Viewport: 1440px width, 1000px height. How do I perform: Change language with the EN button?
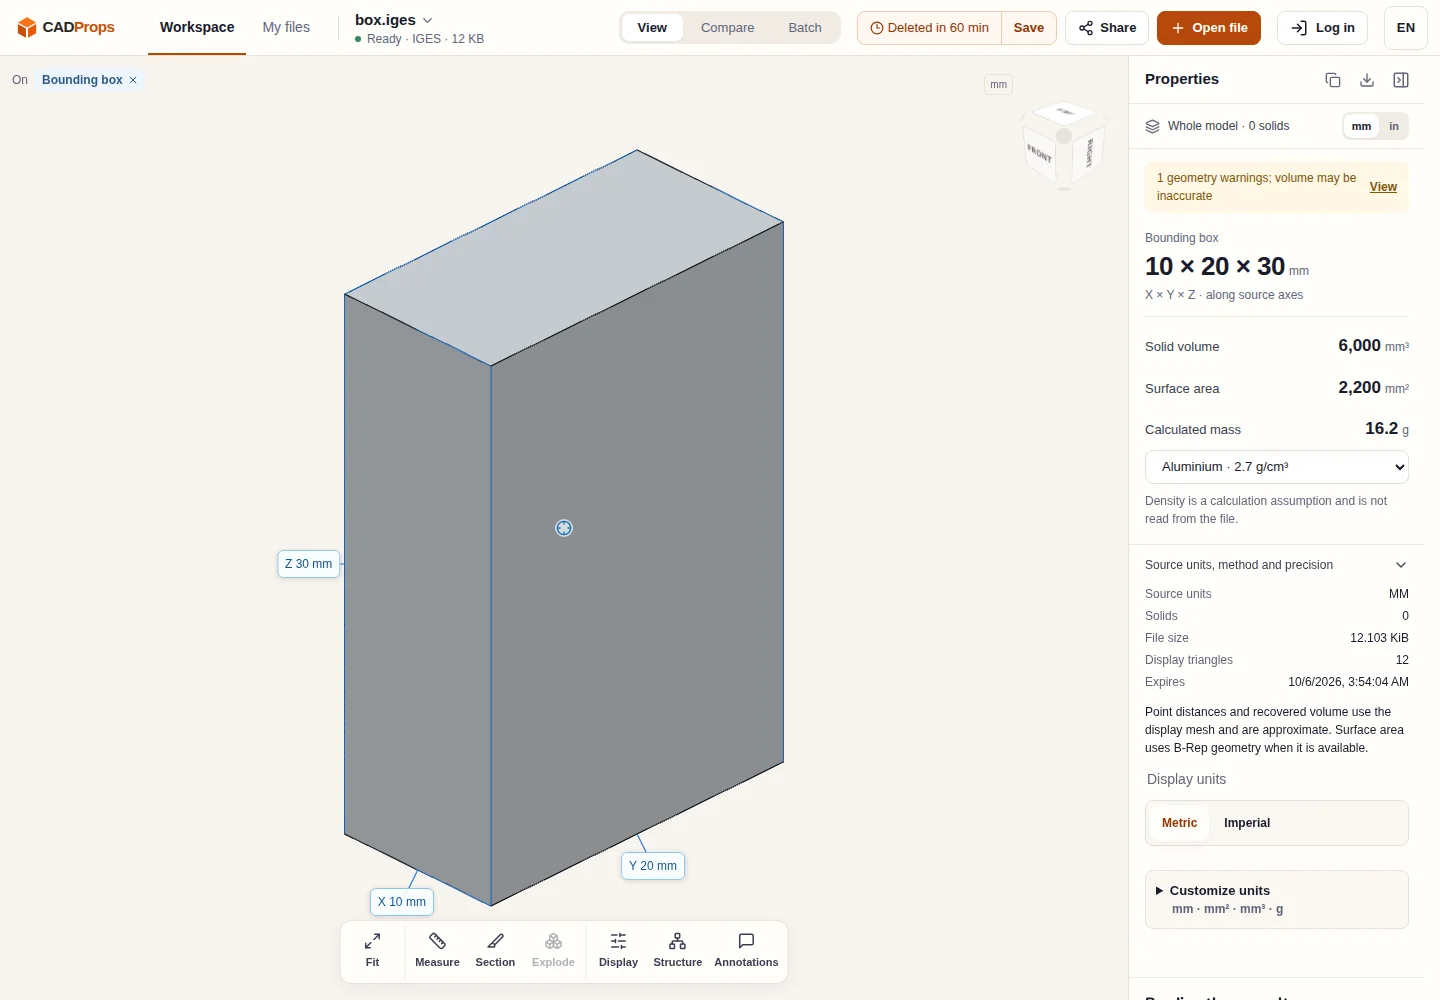click(1406, 28)
